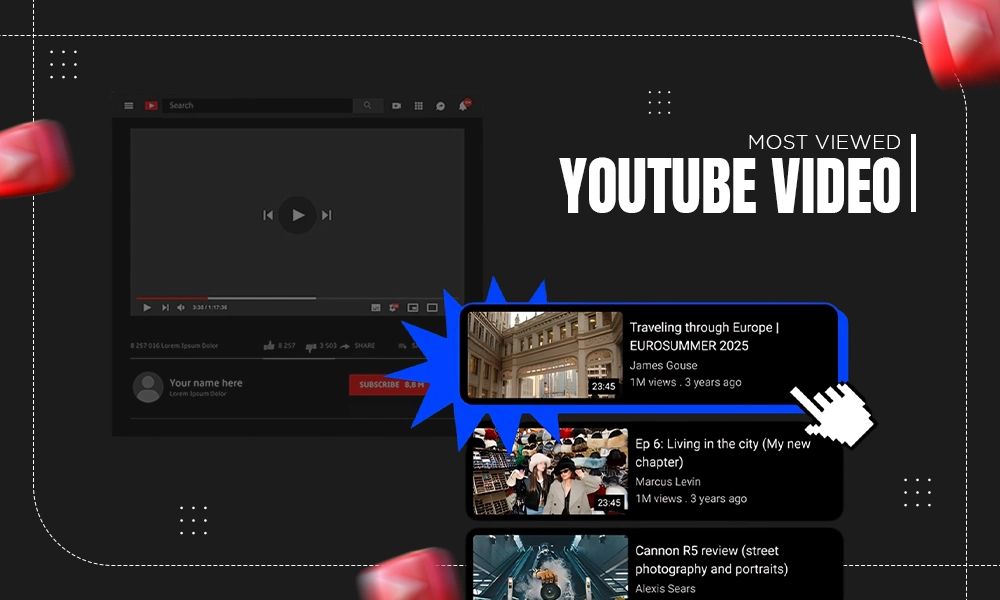Toggle the theater mode icon
This screenshot has height=600, width=1000.
click(432, 307)
